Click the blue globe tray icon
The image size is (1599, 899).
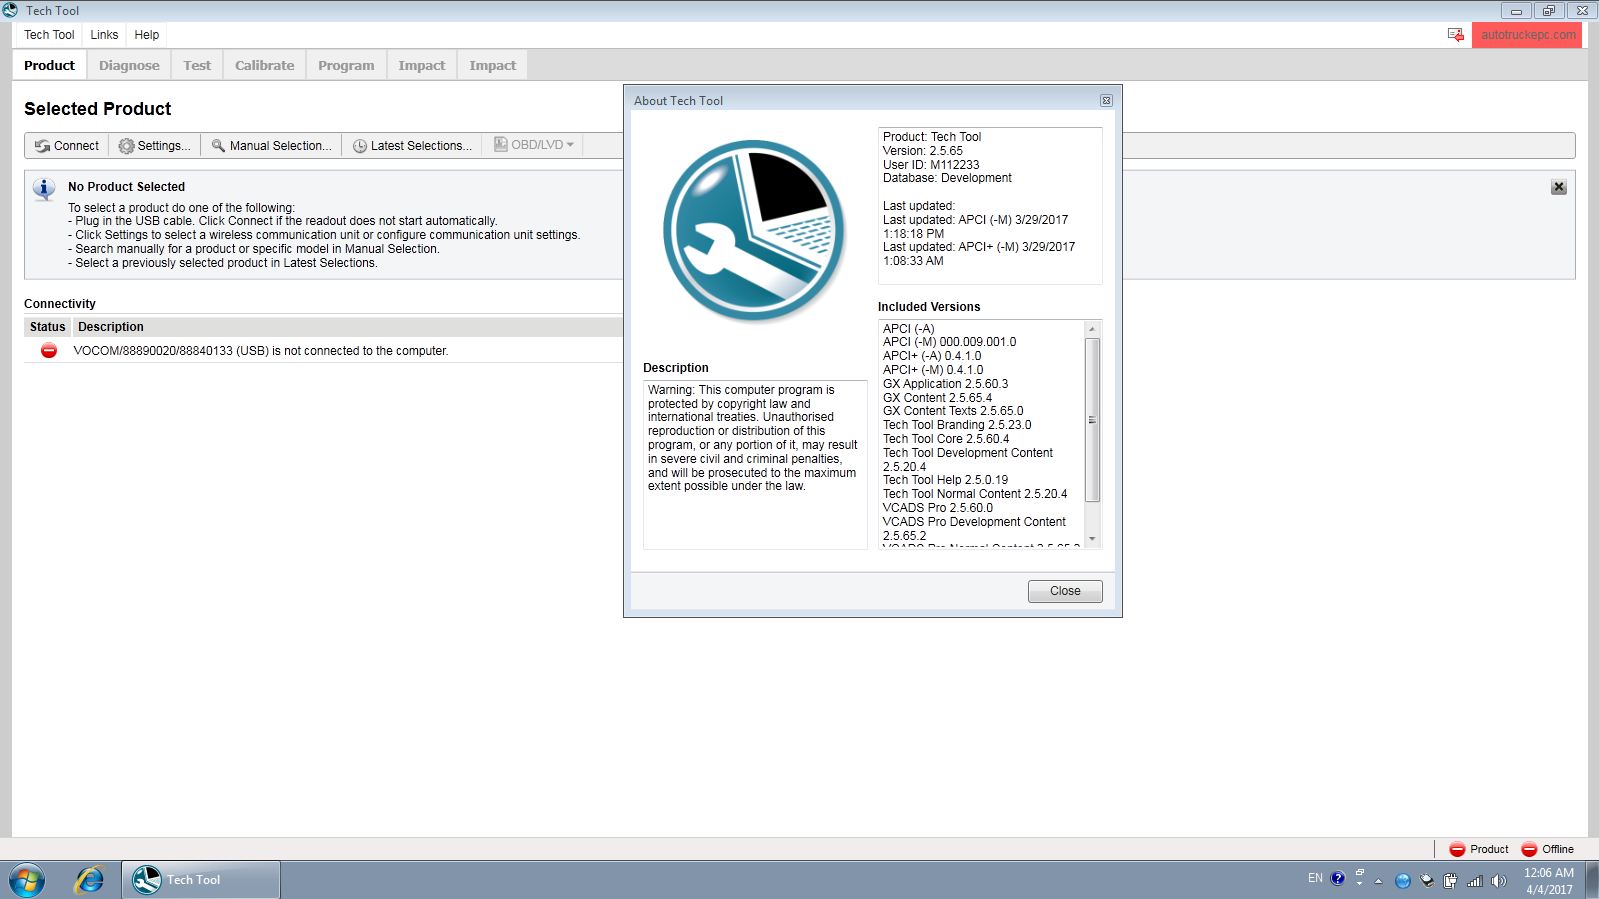[1402, 881]
